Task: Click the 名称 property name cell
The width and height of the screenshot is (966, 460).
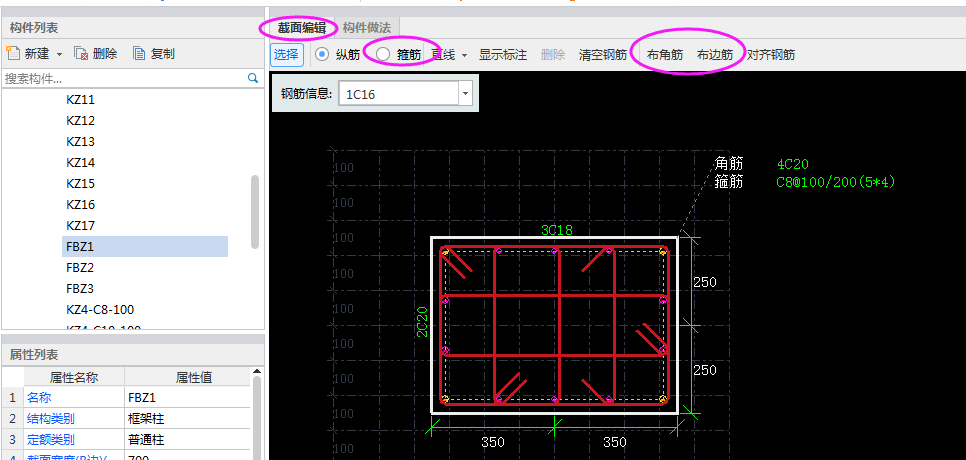Action: (74, 397)
